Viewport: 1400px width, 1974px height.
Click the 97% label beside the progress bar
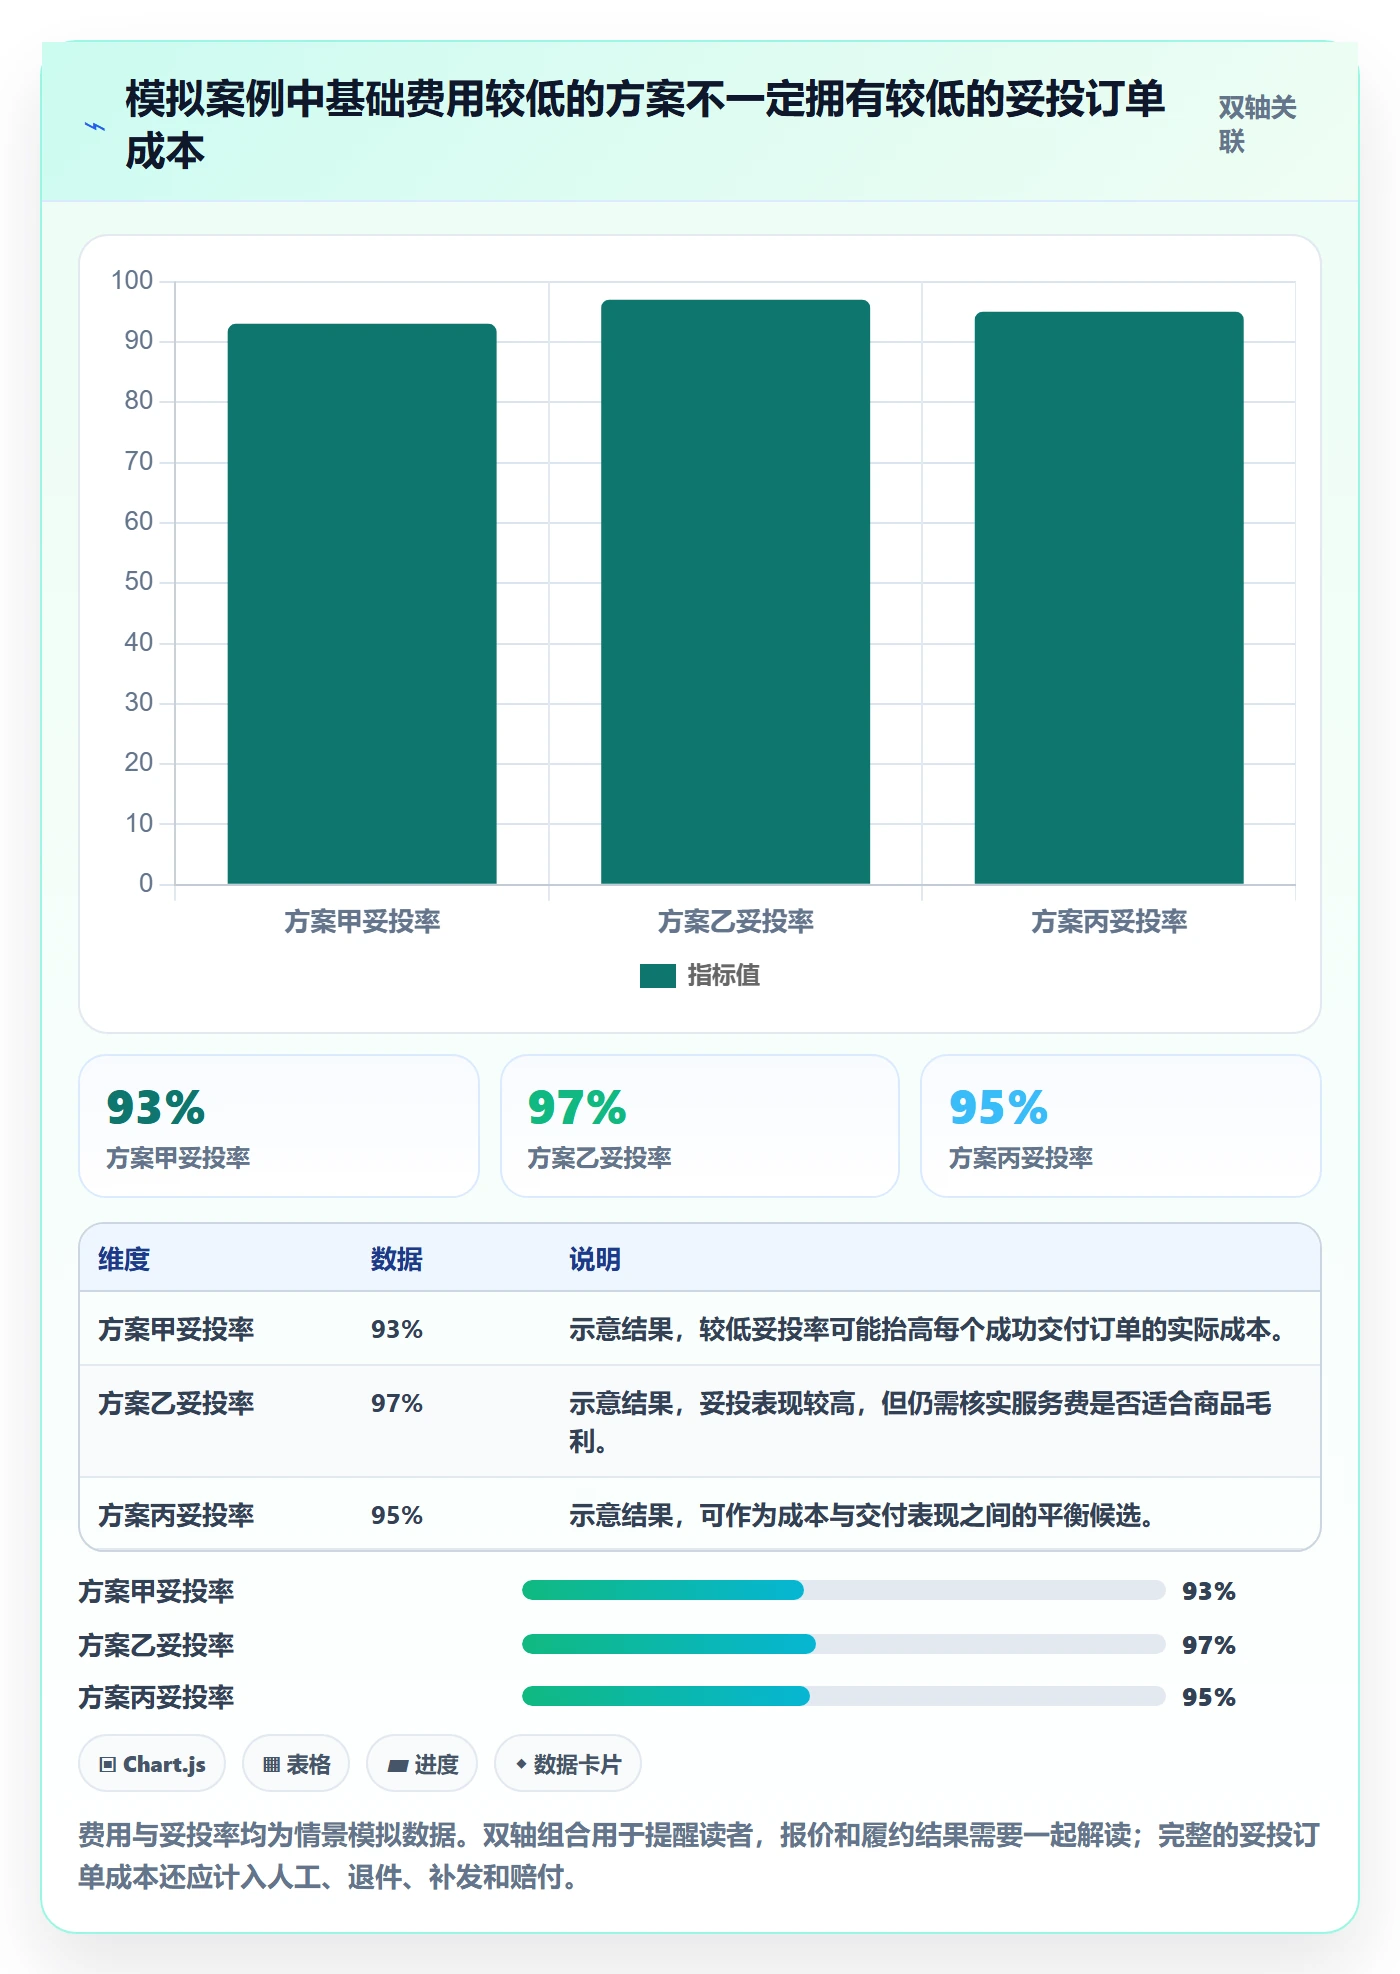(x=1209, y=1645)
